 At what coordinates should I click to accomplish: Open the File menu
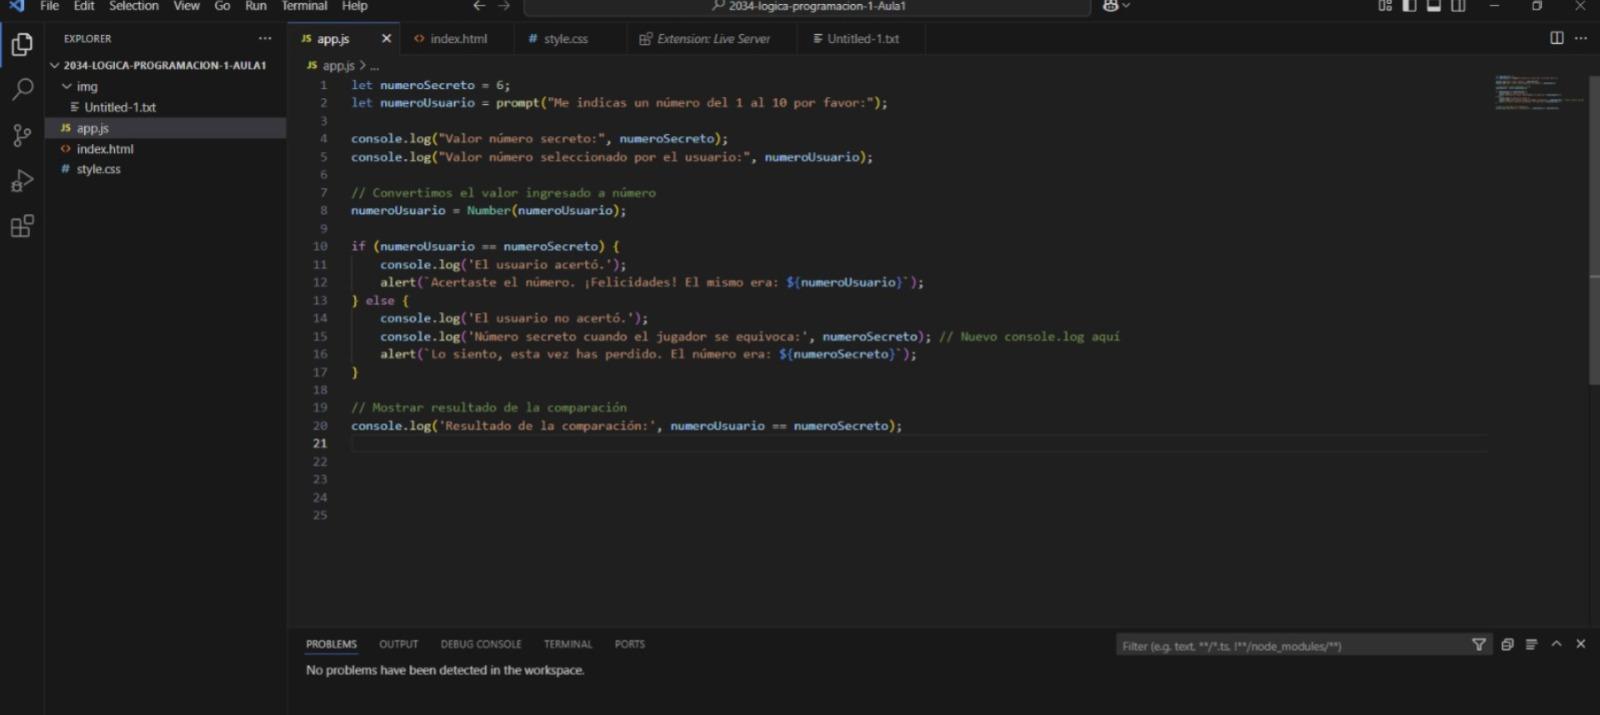point(49,6)
